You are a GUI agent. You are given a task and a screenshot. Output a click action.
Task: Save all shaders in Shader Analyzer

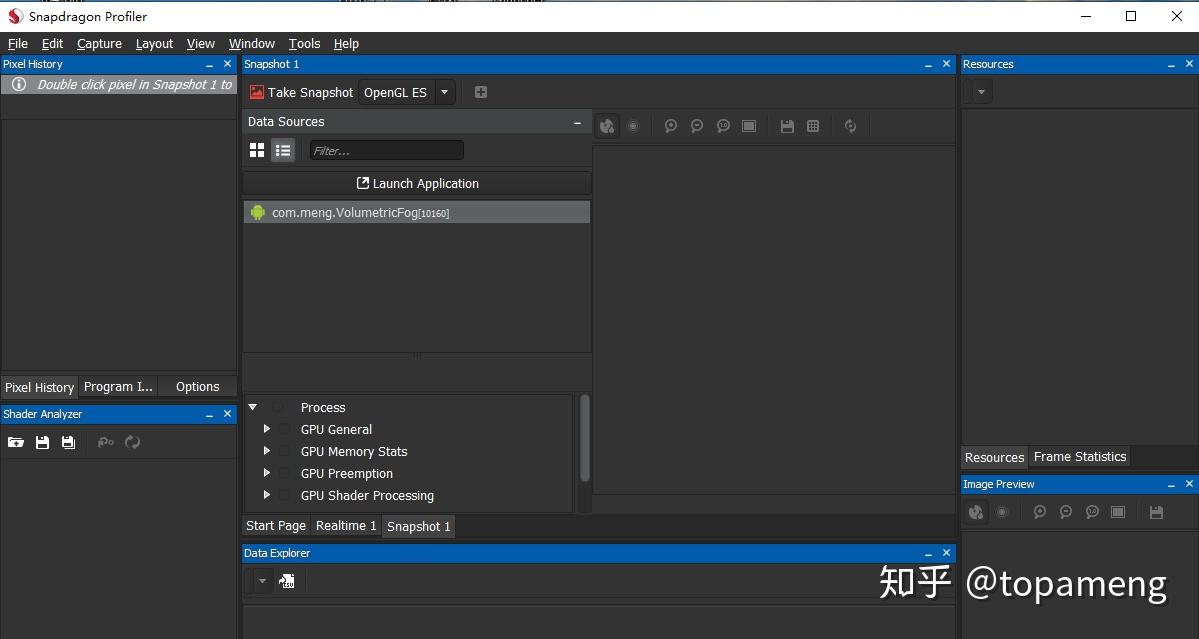[x=68, y=442]
